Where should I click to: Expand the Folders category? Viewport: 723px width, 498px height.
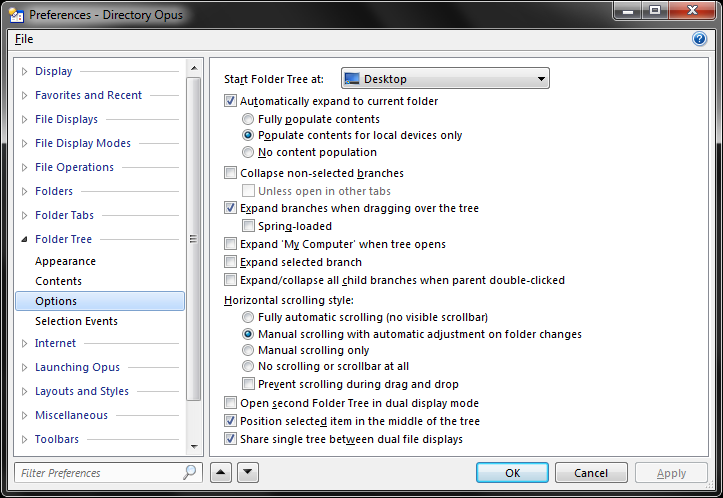coord(24,191)
